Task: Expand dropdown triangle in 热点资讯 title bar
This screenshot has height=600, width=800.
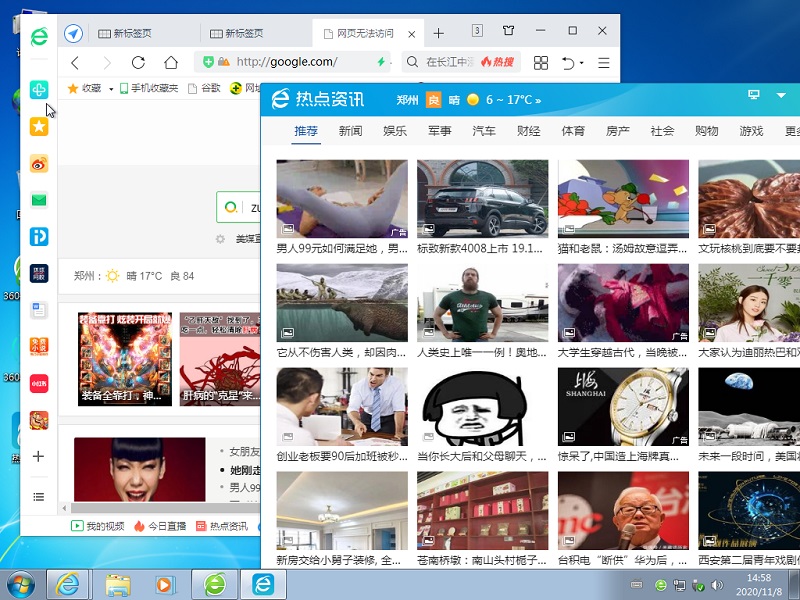Action: [x=781, y=95]
